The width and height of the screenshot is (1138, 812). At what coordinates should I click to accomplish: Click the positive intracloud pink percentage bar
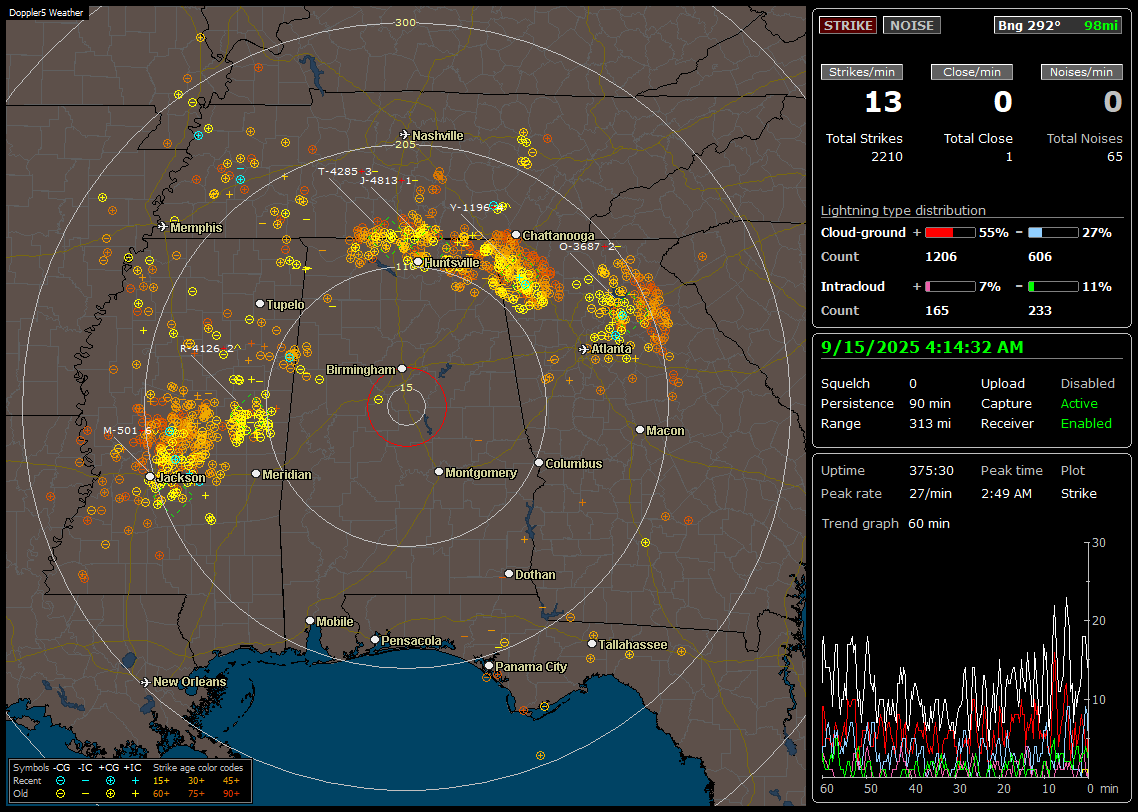coord(950,287)
